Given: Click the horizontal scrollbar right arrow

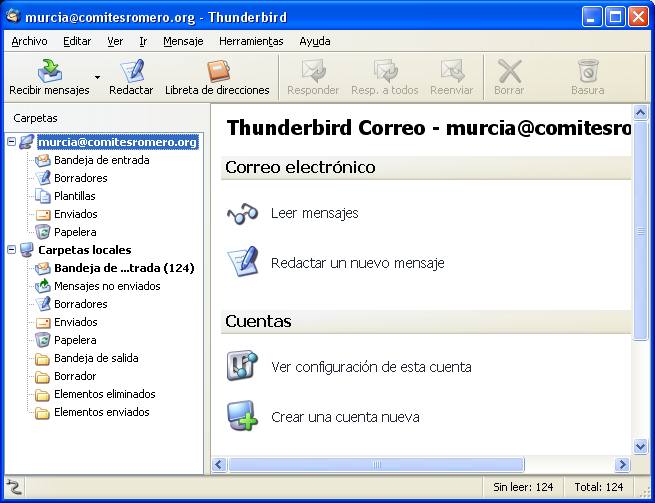Looking at the screenshot, I should 622,465.
